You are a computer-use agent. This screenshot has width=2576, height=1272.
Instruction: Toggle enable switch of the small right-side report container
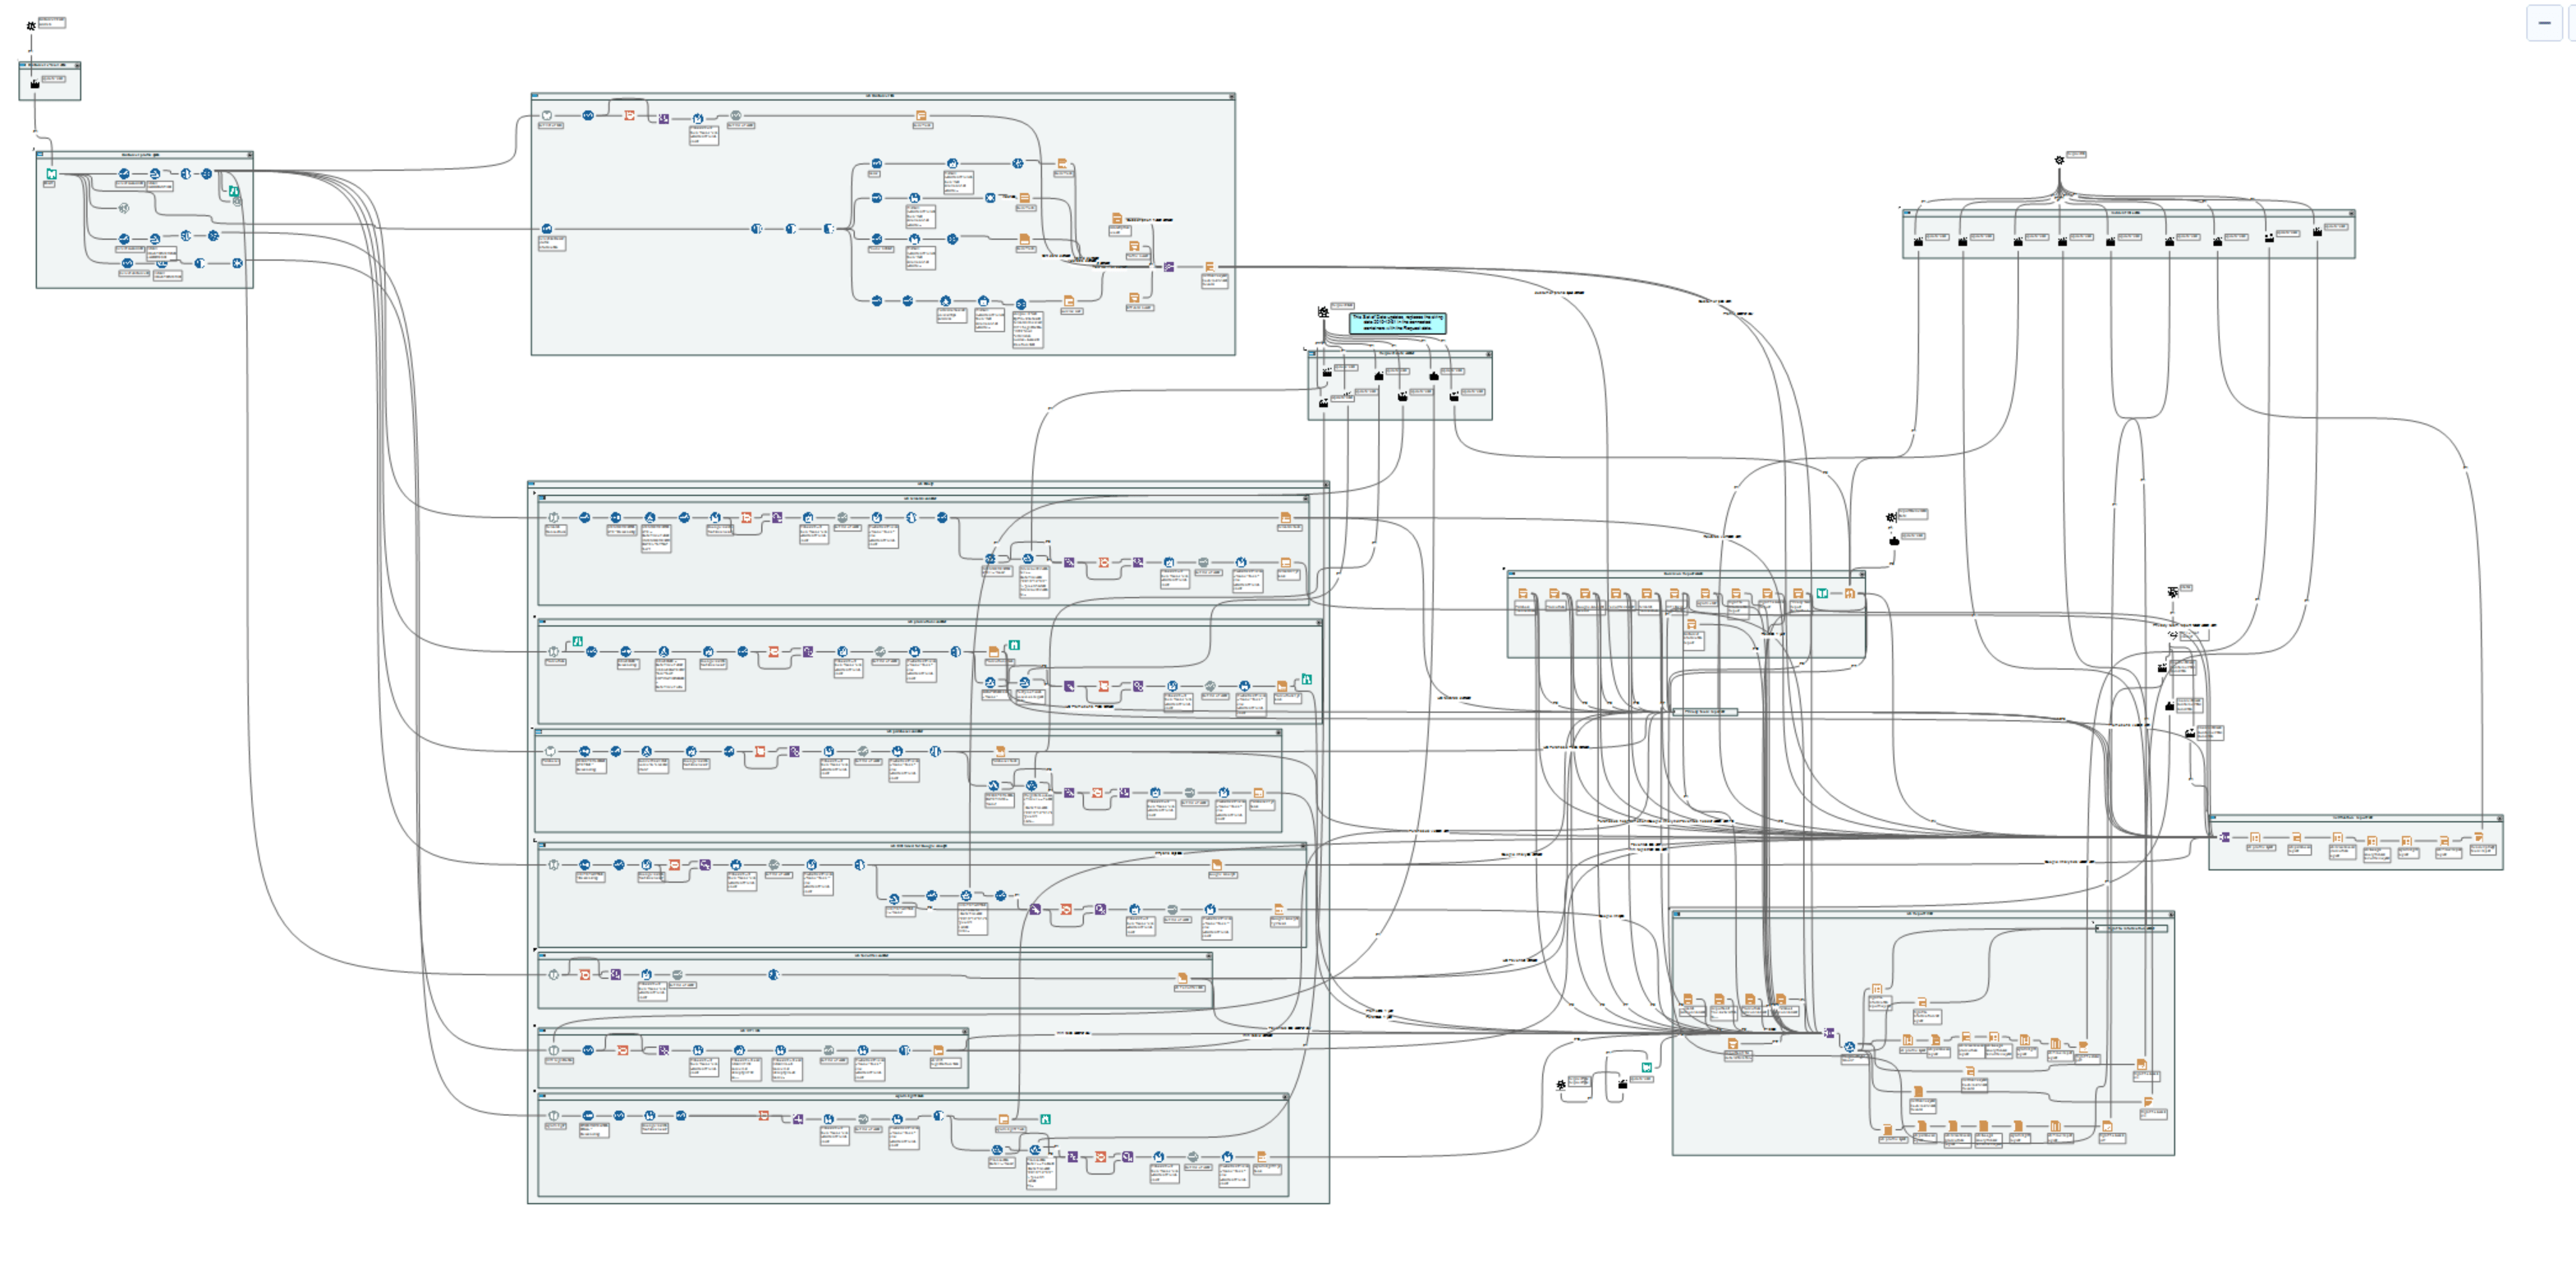pyautogui.click(x=2214, y=818)
